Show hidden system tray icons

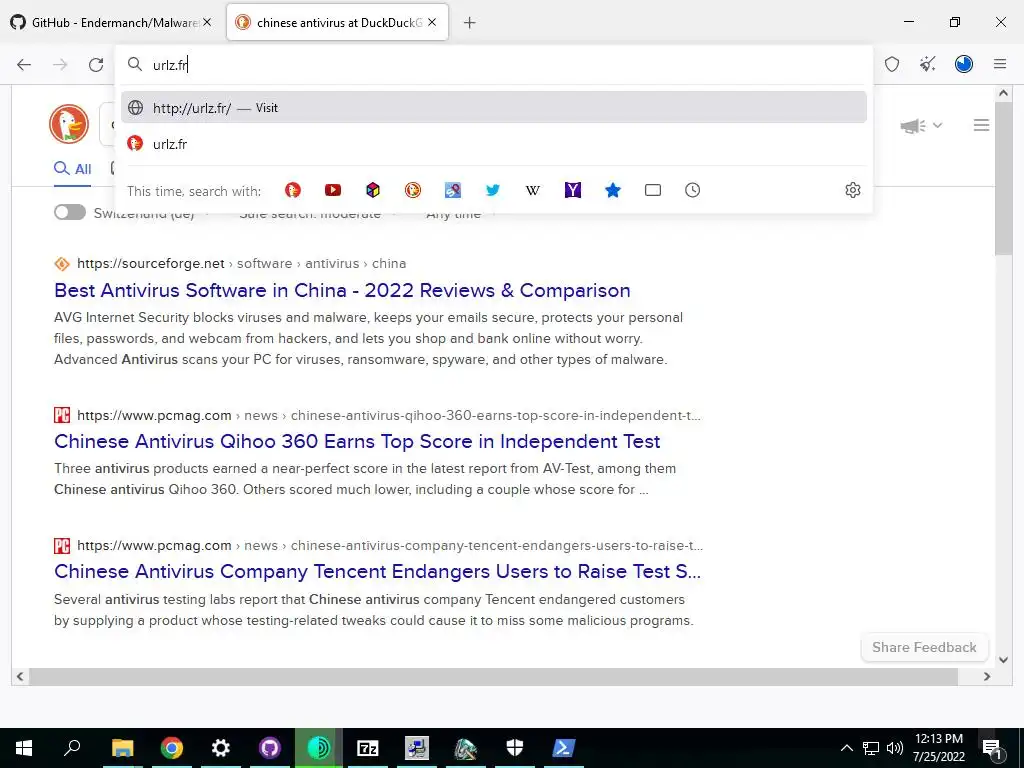tap(846, 748)
